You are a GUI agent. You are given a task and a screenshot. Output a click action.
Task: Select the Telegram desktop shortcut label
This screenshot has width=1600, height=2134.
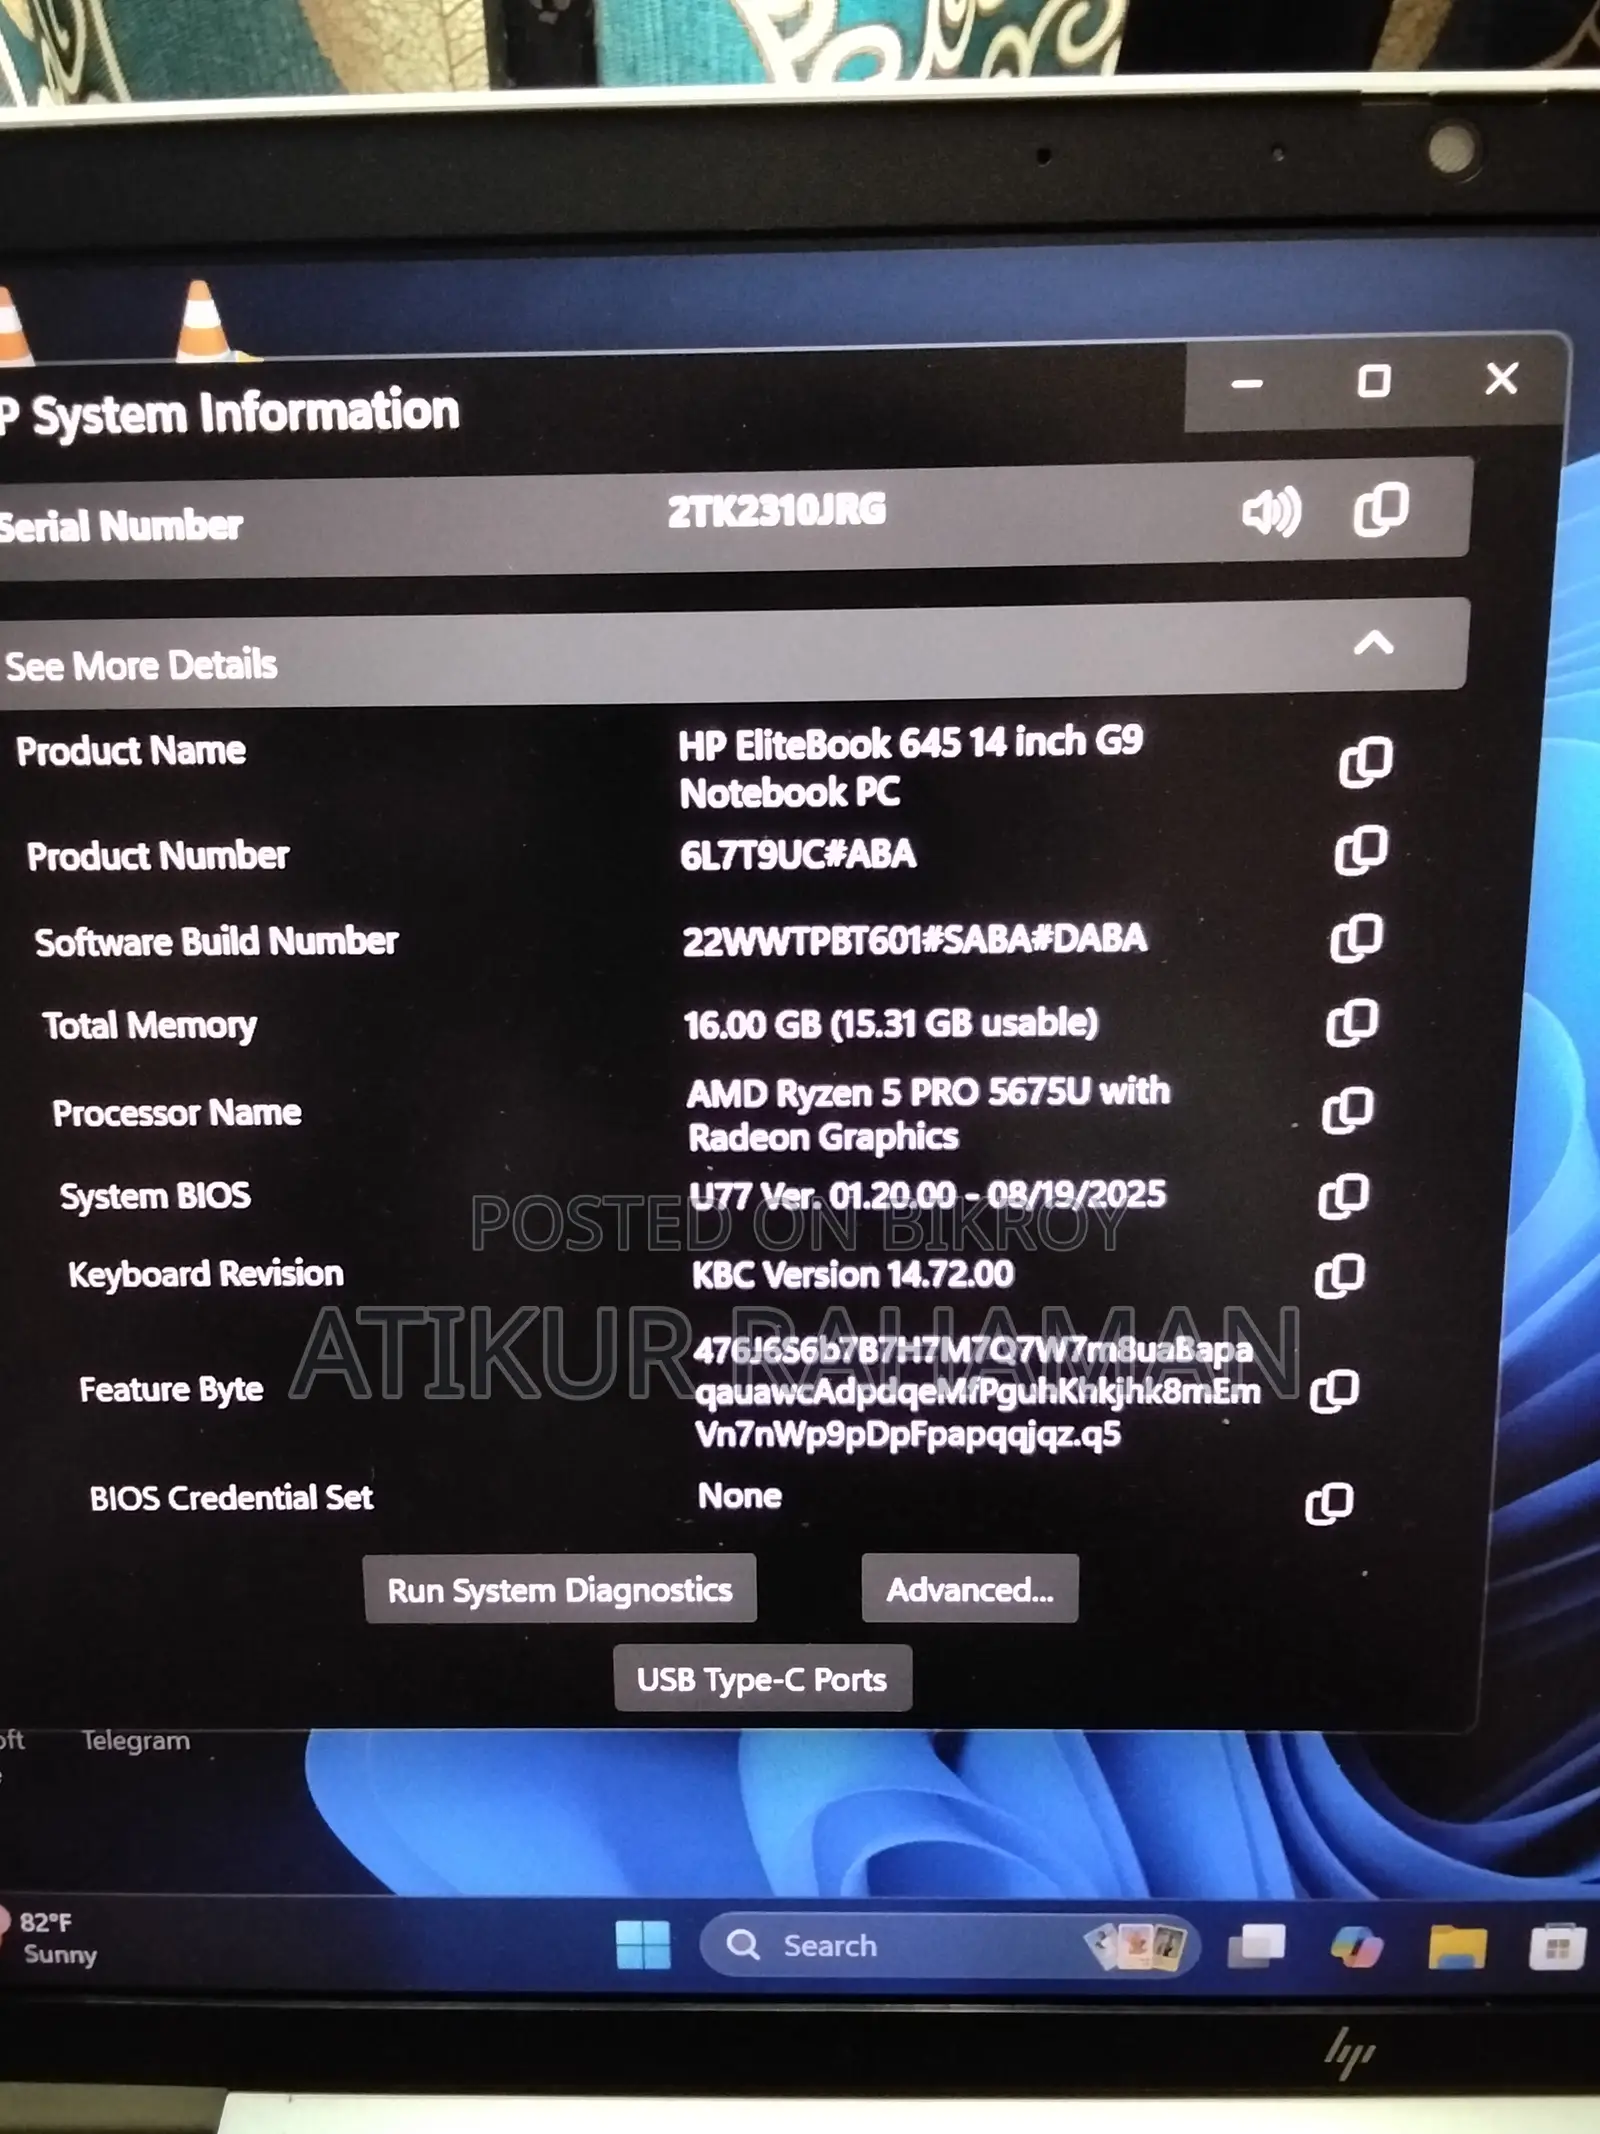coord(136,1741)
